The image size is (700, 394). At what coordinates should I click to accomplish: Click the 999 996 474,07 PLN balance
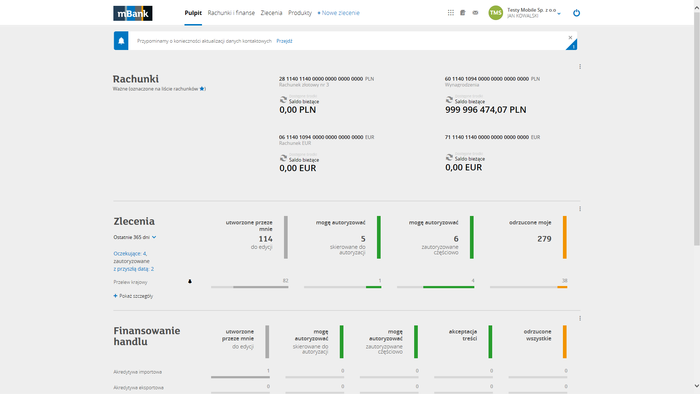pos(485,110)
